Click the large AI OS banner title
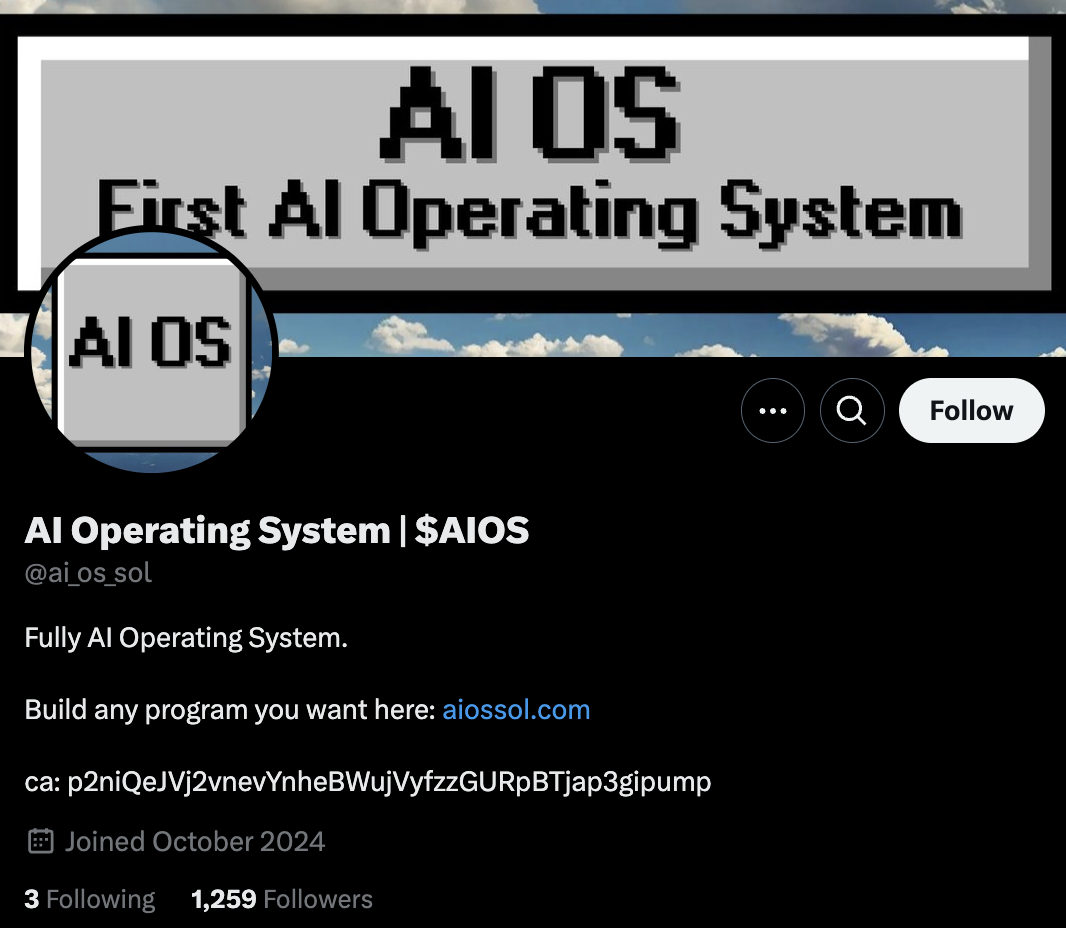Image resolution: width=1066 pixels, height=928 pixels. [530, 113]
